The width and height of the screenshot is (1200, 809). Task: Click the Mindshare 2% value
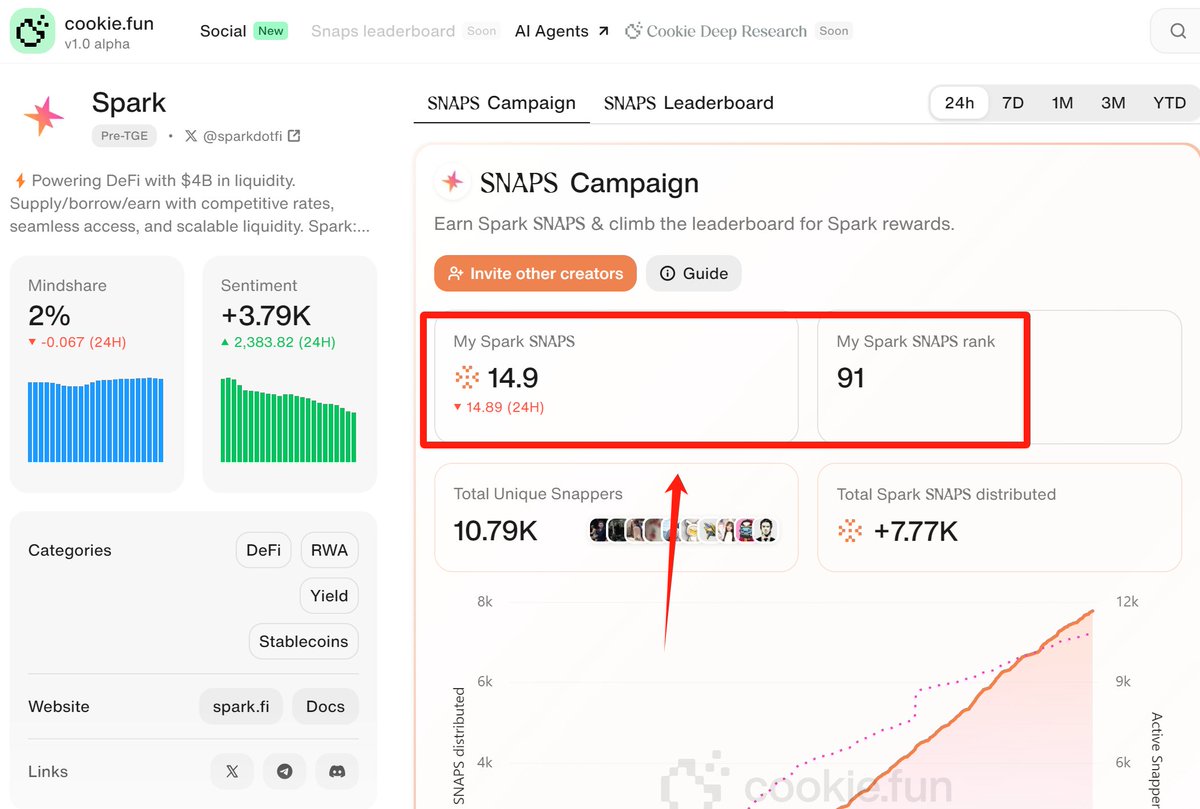(x=49, y=316)
